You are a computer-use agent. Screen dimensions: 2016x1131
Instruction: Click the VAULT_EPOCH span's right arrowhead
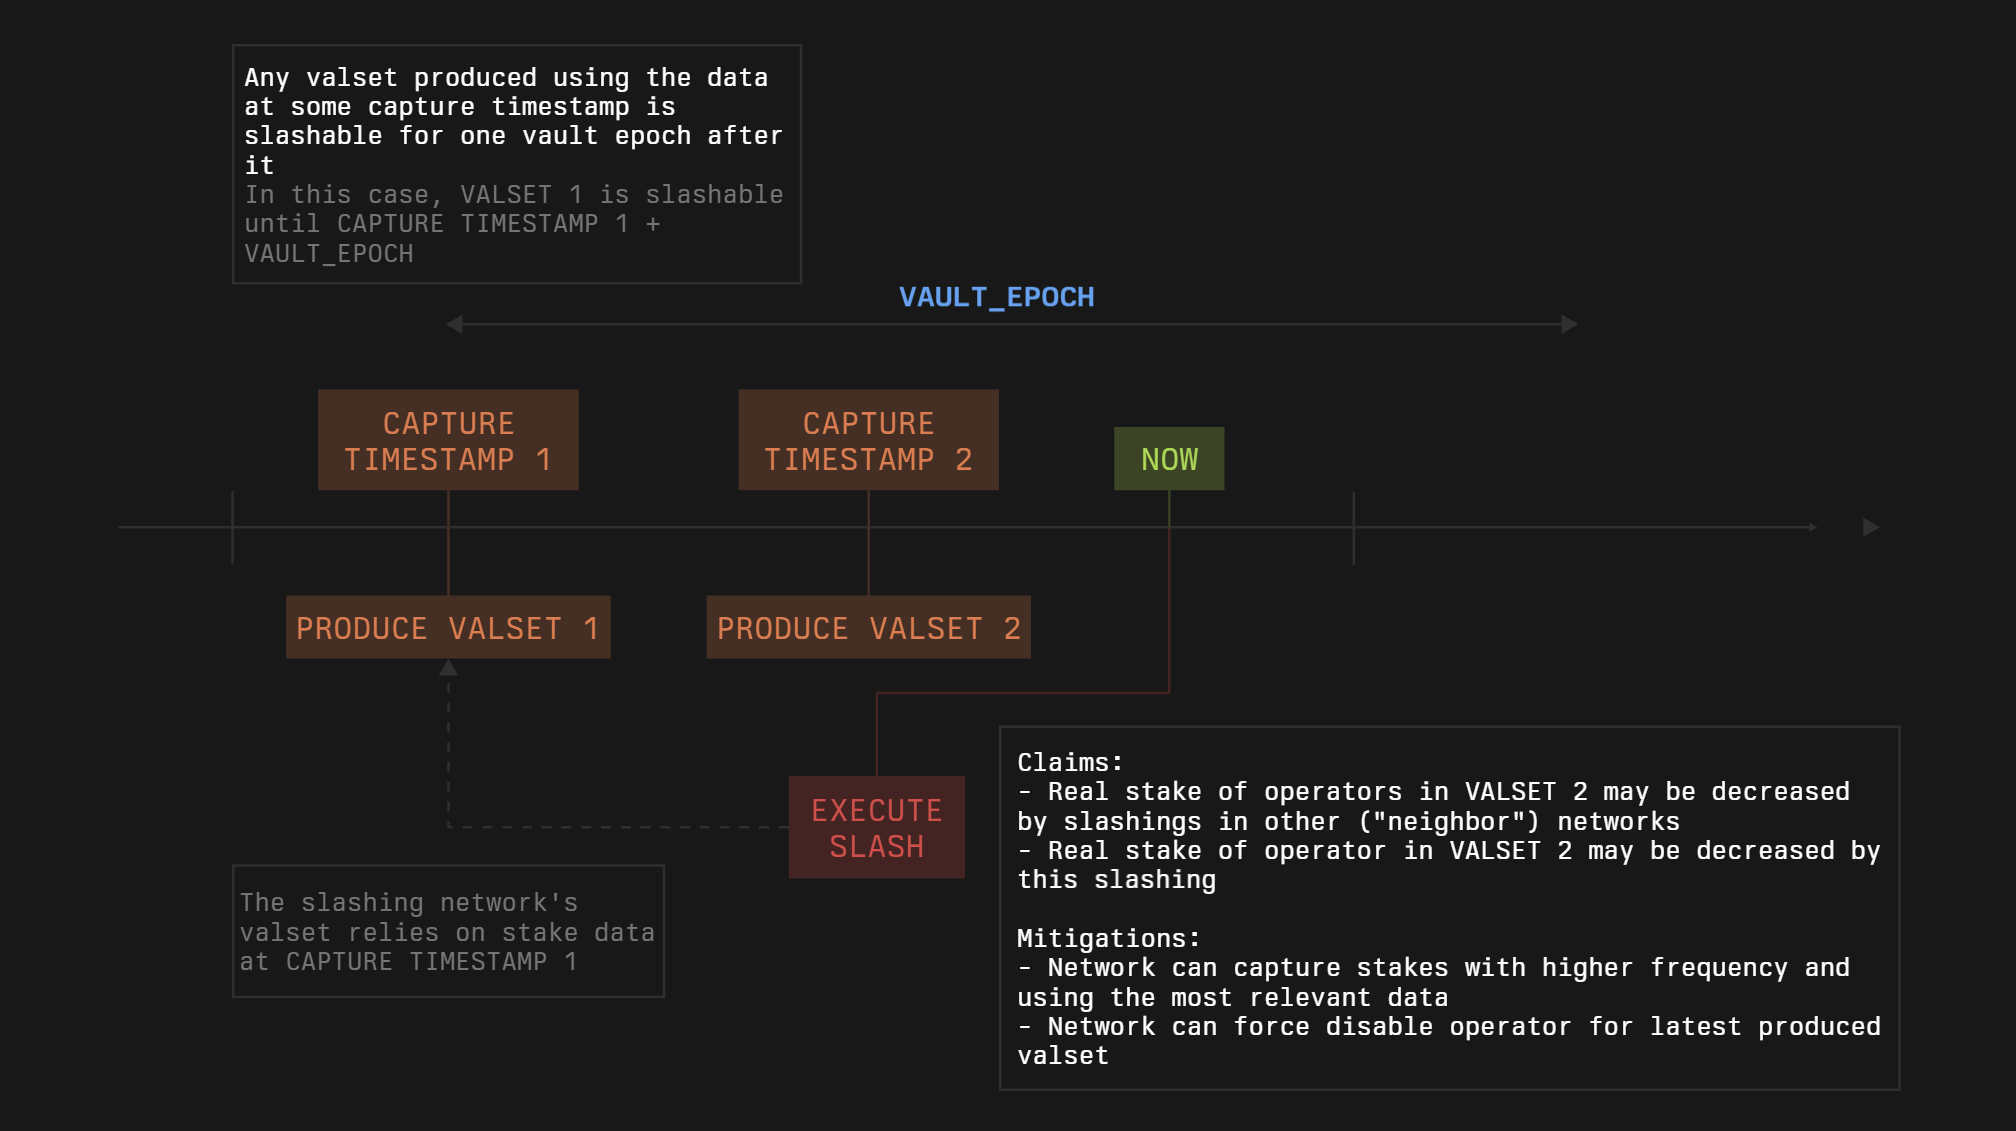point(1569,324)
